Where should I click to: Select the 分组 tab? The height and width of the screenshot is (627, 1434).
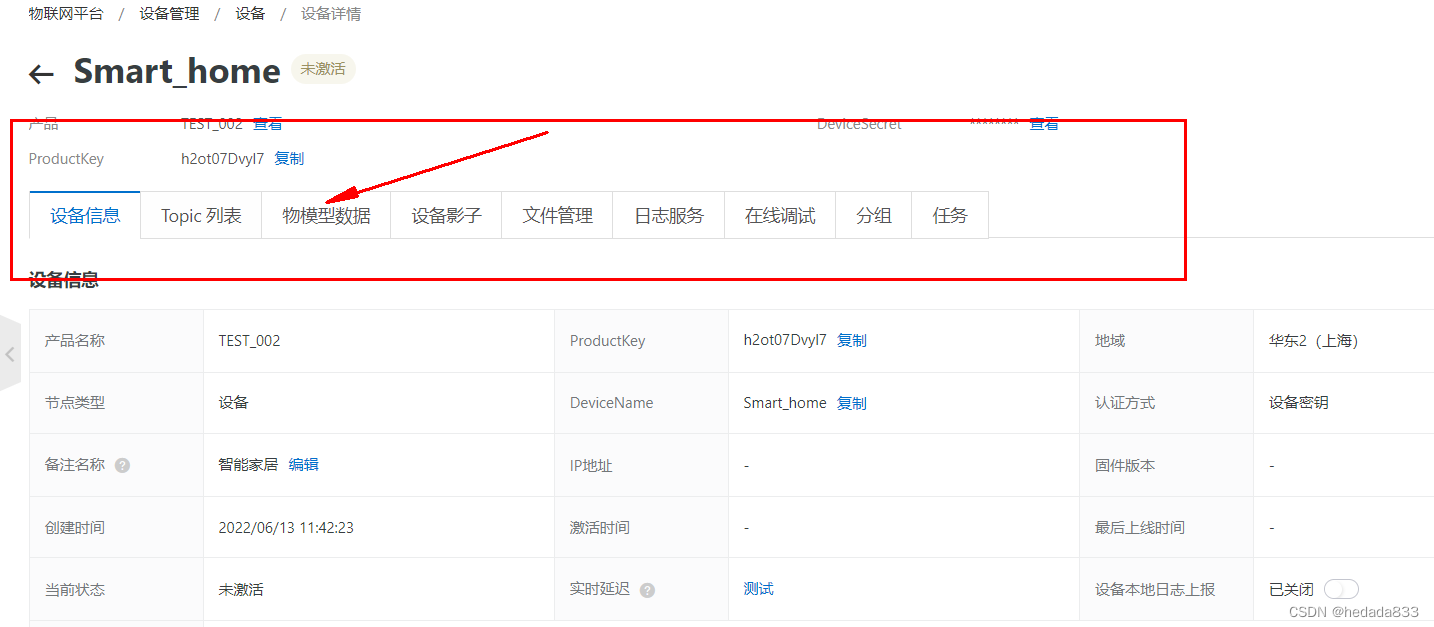pos(873,215)
